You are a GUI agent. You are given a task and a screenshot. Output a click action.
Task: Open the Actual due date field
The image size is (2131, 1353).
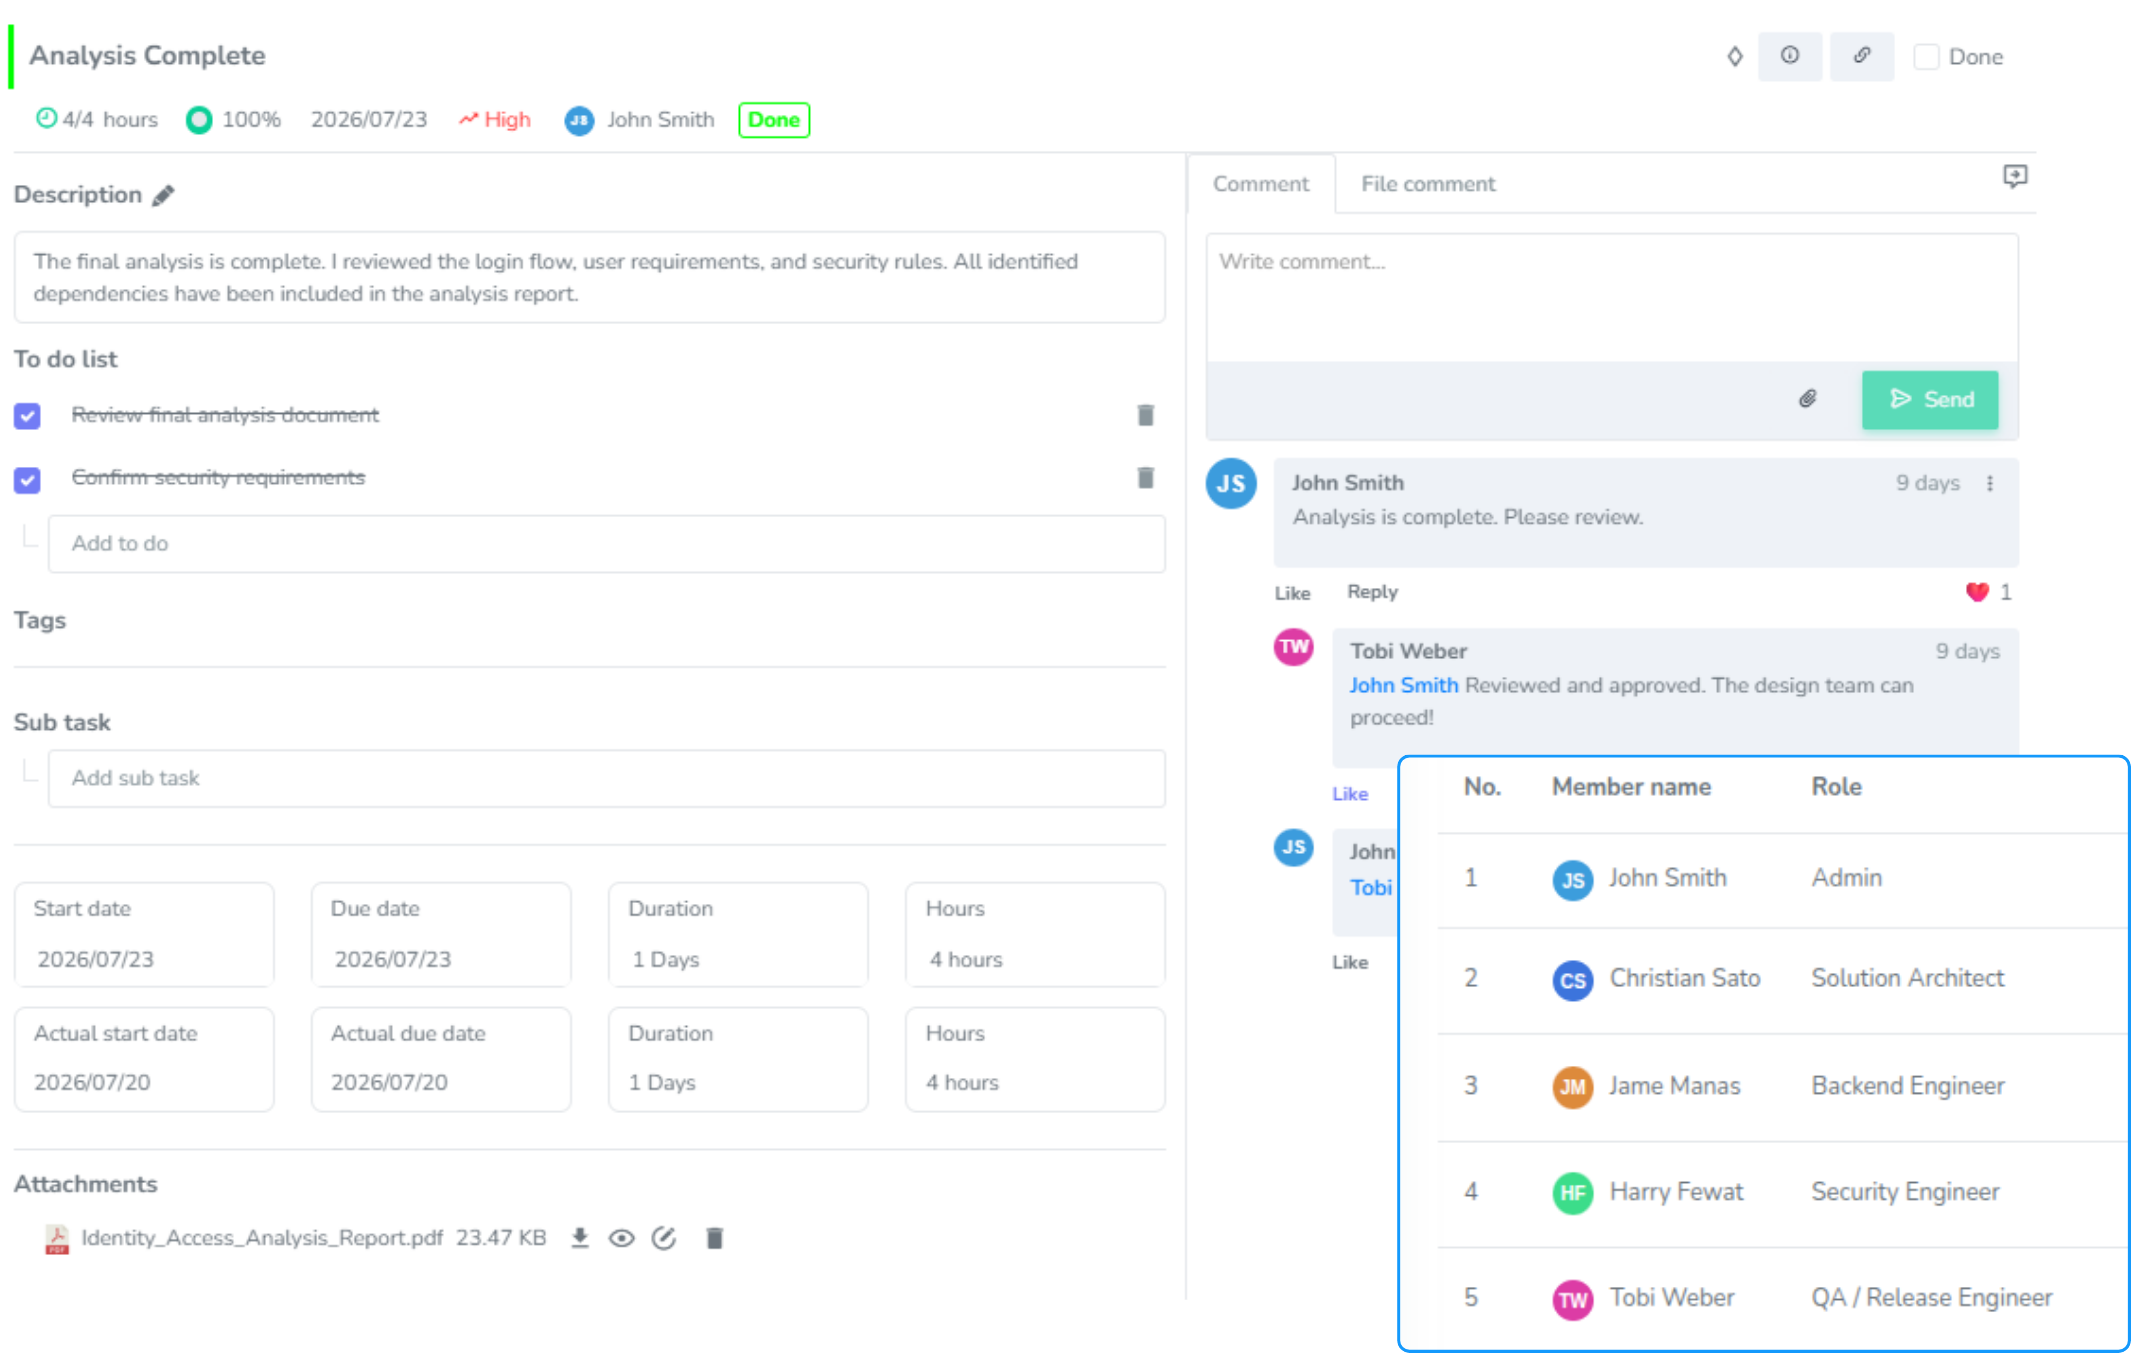(x=441, y=1059)
